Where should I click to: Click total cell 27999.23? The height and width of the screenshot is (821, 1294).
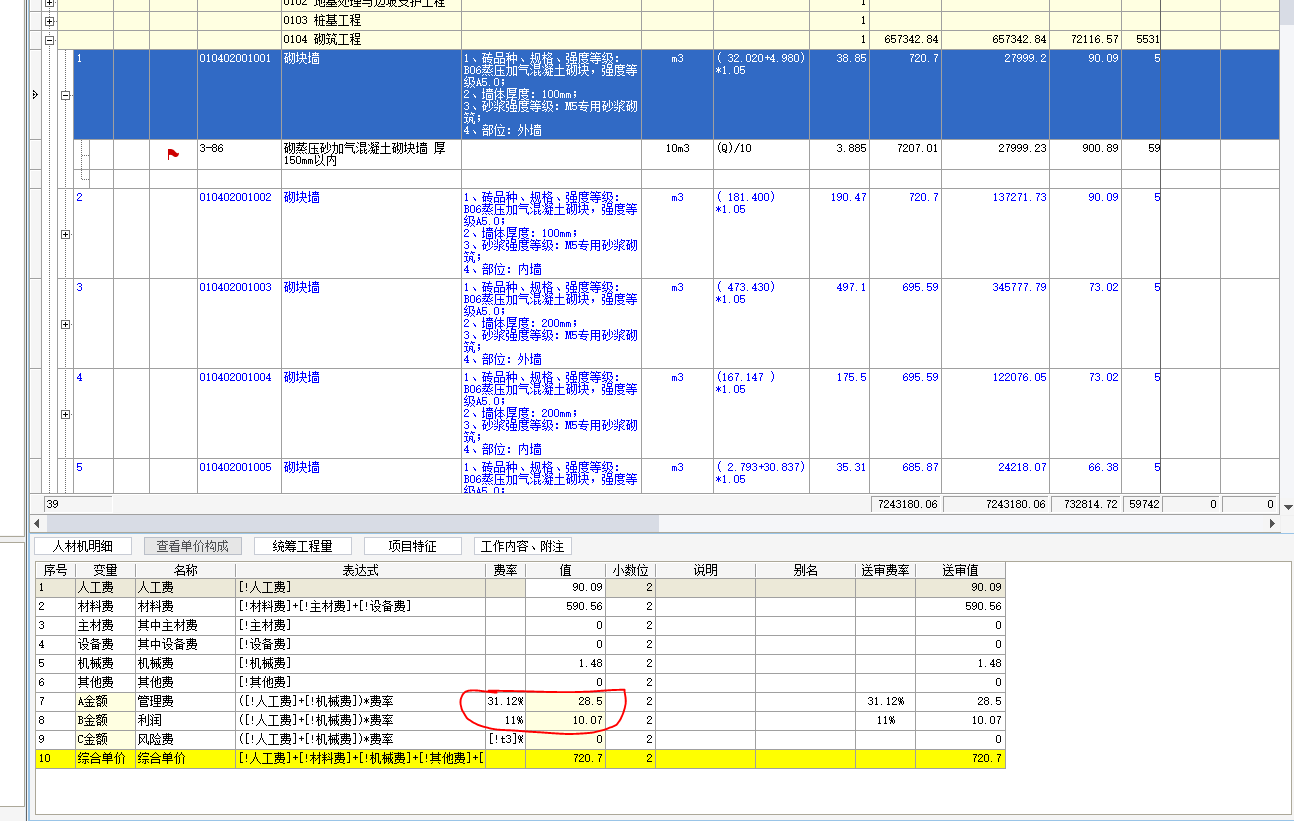click(995, 155)
